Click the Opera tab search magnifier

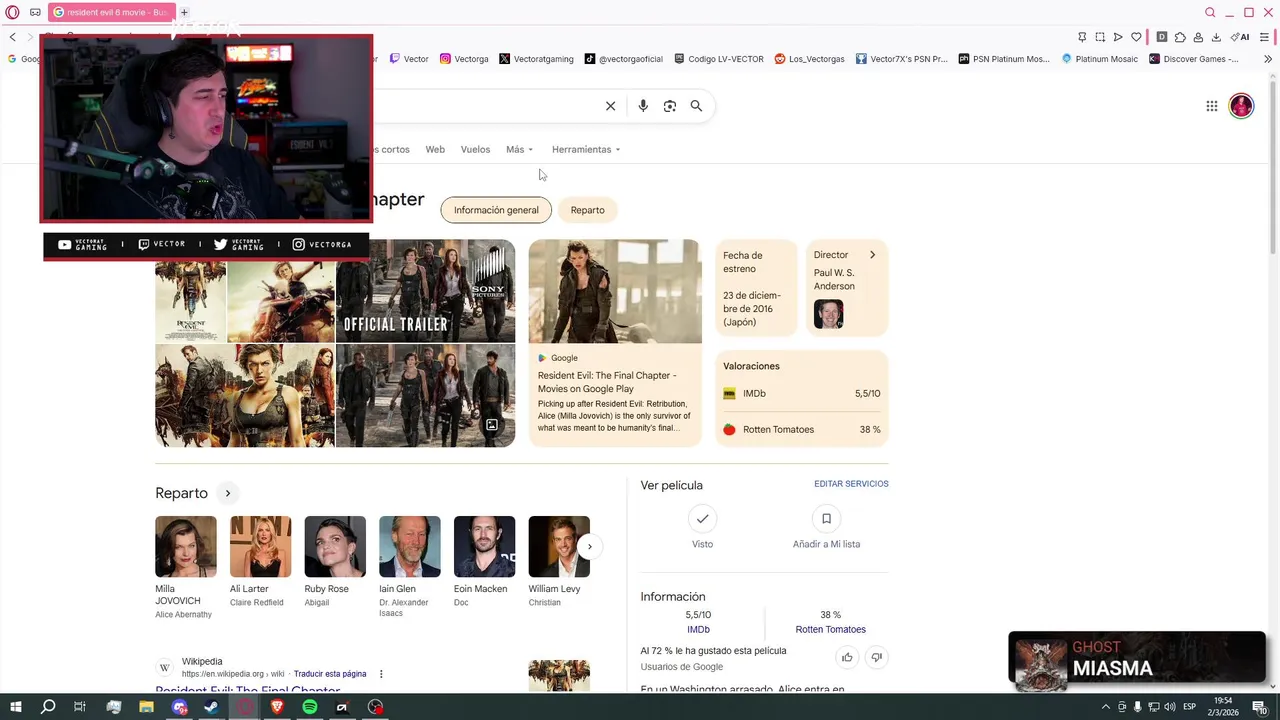click(x=1210, y=12)
